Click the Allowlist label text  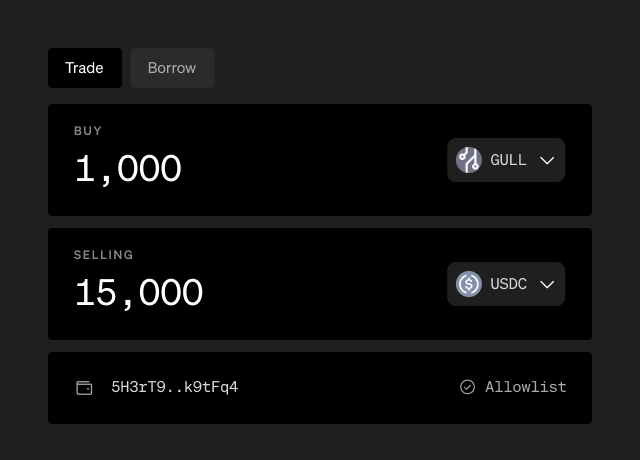525,387
